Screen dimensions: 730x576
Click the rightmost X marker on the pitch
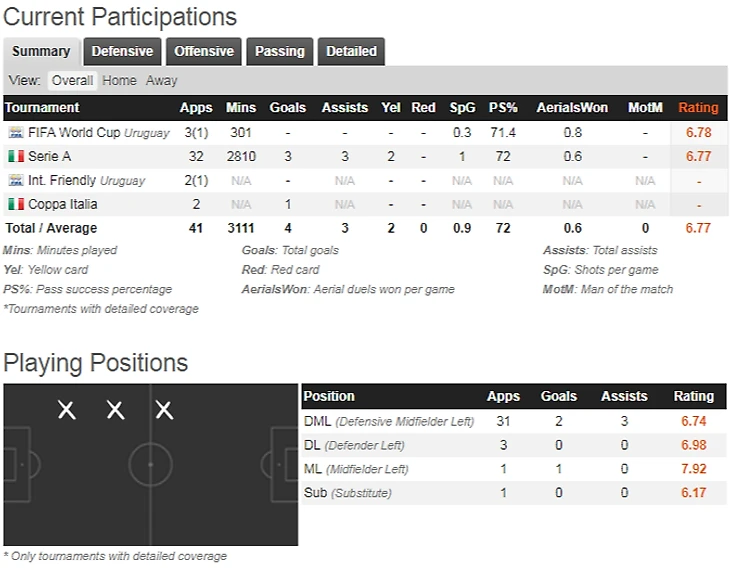tap(164, 409)
